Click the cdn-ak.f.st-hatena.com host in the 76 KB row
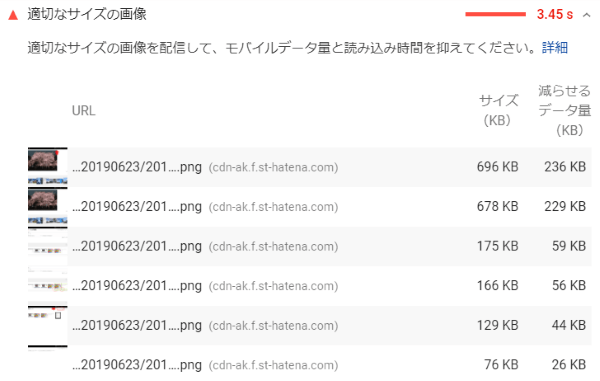600x381 pixels. coord(273,365)
